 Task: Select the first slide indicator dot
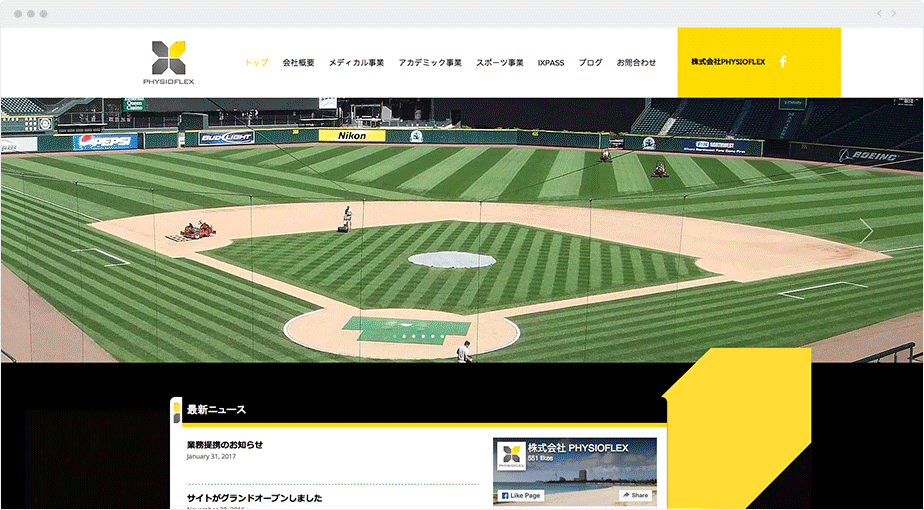pyautogui.click(x=395, y=336)
